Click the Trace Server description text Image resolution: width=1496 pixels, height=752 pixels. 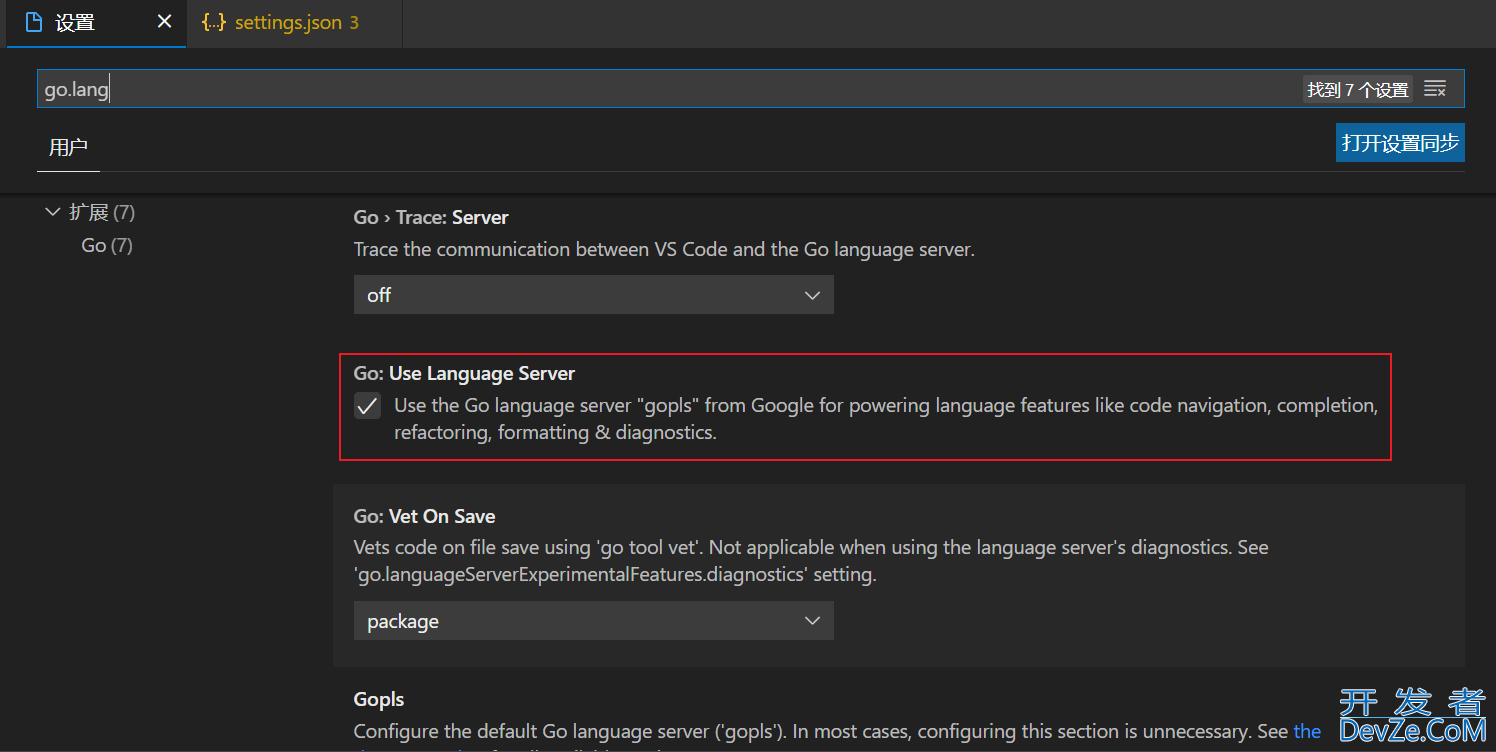tap(664, 249)
